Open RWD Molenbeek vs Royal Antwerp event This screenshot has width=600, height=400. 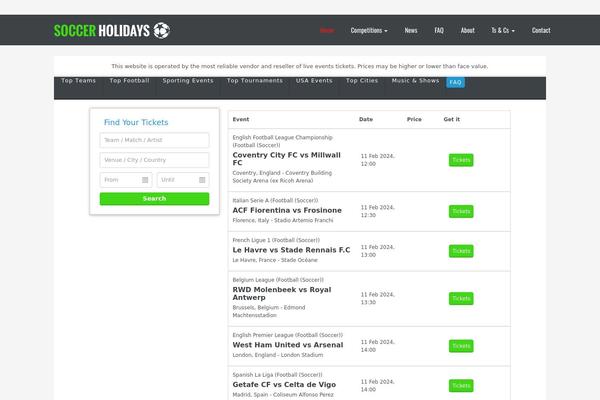[282, 294]
